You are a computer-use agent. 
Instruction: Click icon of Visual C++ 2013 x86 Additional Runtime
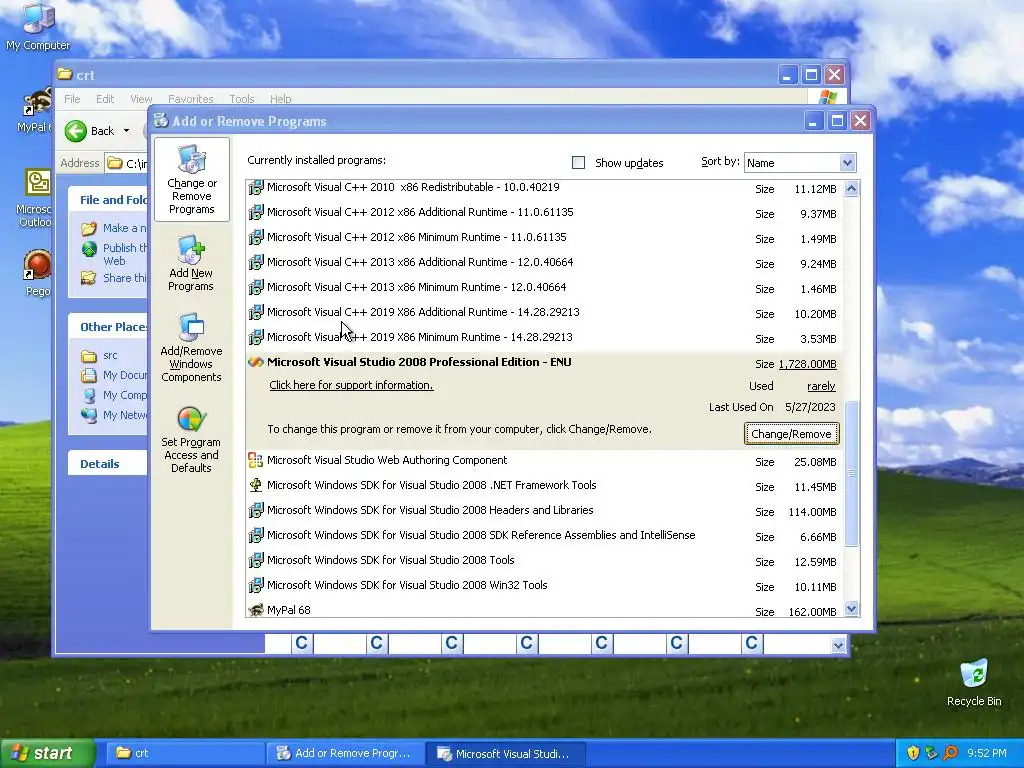pos(256,262)
